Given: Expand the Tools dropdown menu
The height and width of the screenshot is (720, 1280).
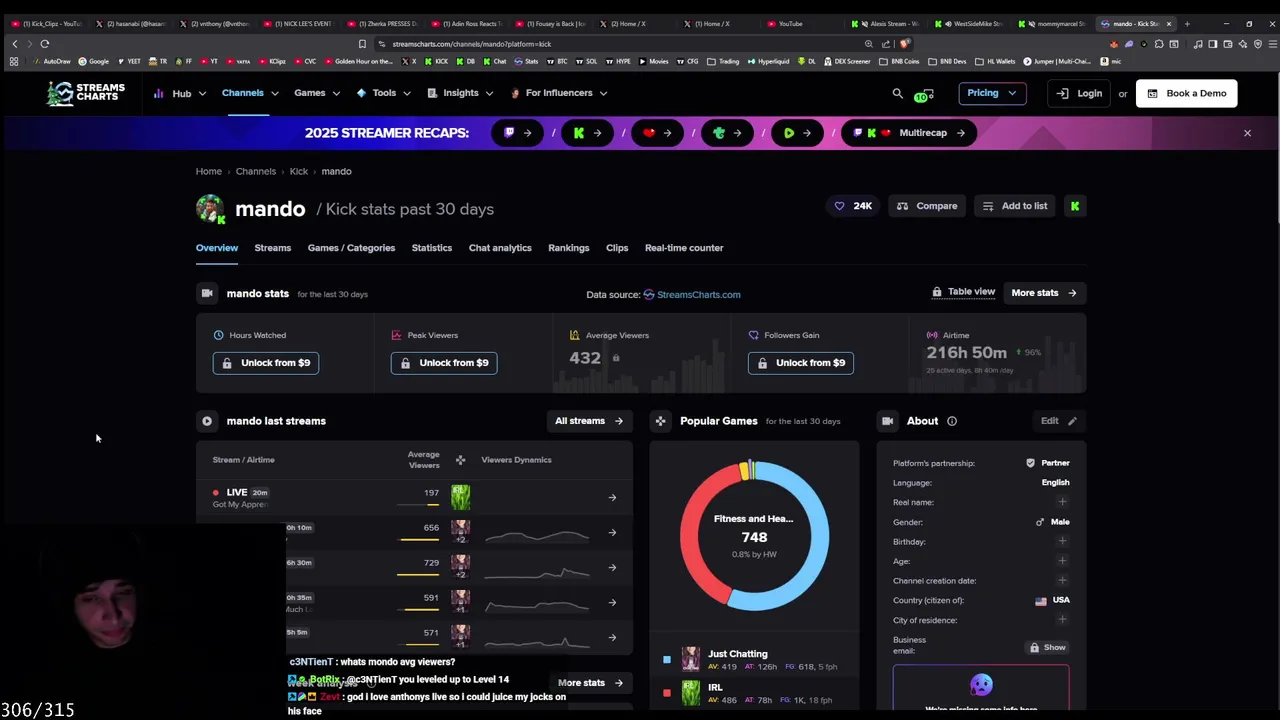Looking at the screenshot, I should pyautogui.click(x=384, y=93).
